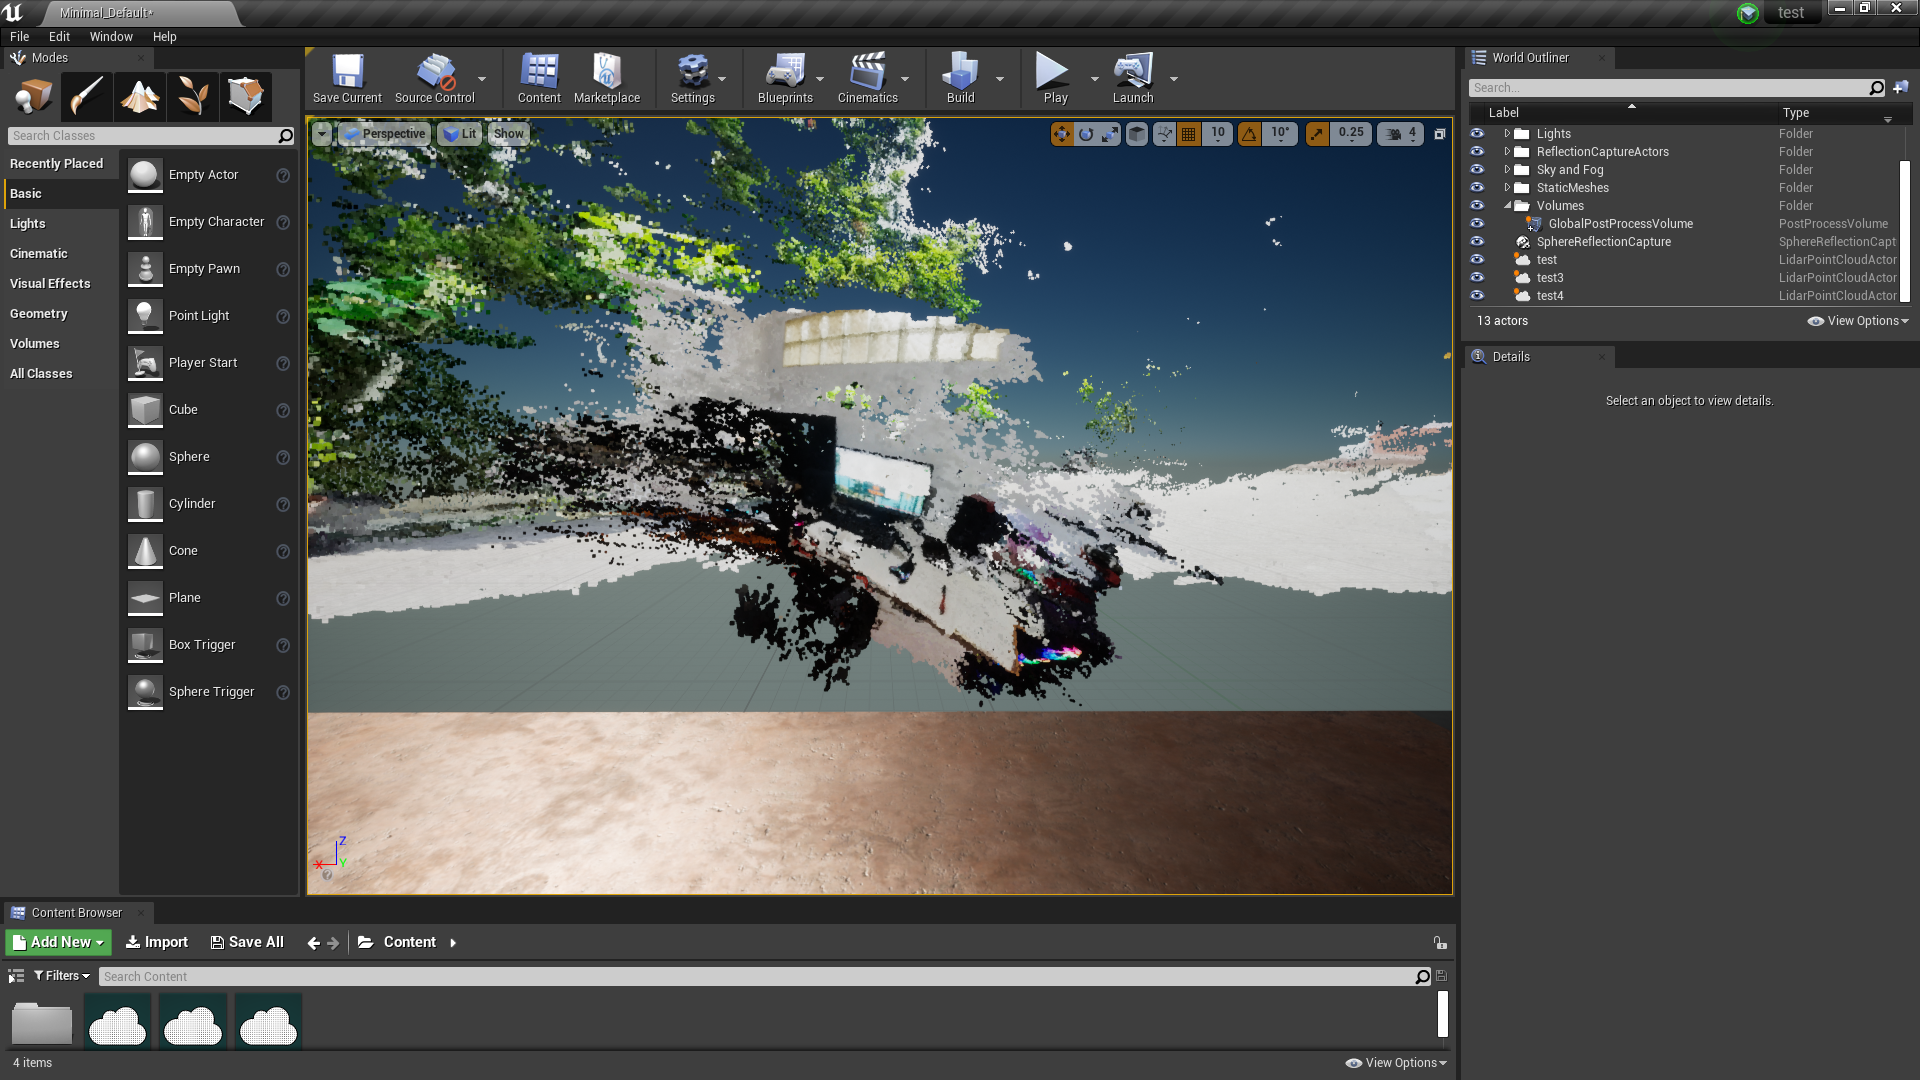Select the Foliage mode icon
This screenshot has height=1080, width=1920.
pyautogui.click(x=193, y=97)
